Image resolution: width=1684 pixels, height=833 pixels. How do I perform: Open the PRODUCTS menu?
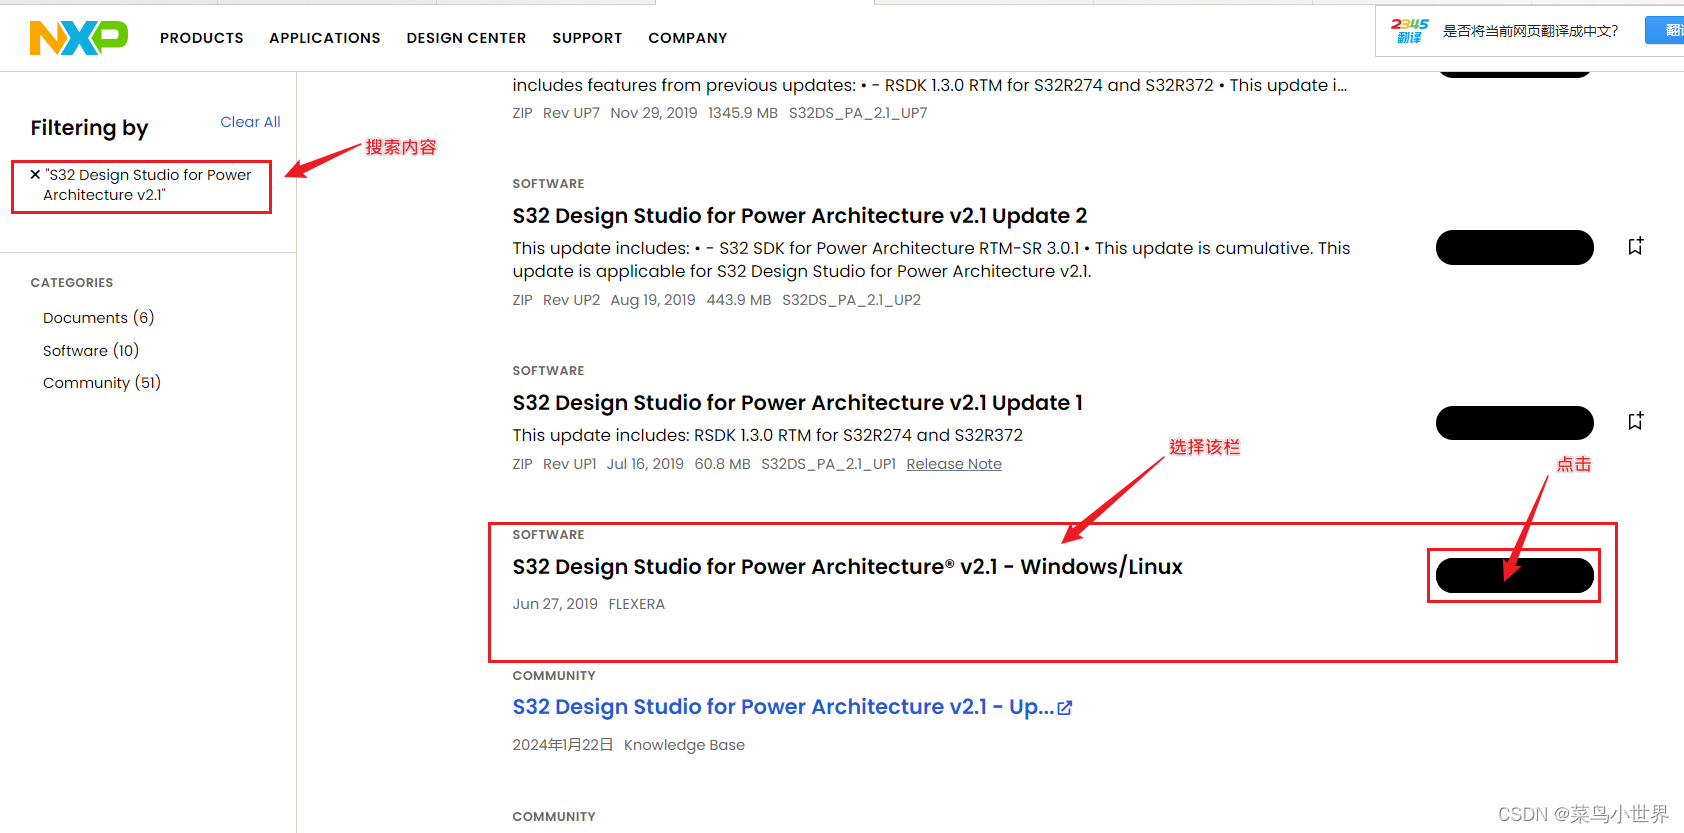pyautogui.click(x=202, y=38)
